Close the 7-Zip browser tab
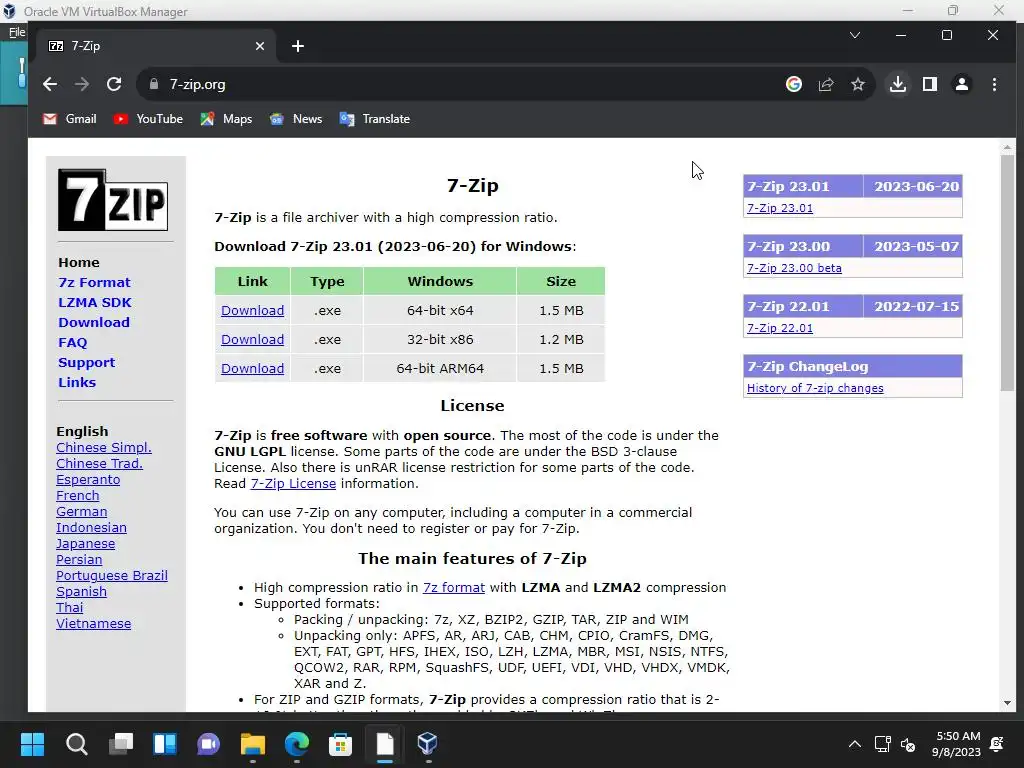Viewport: 1024px width, 768px height. tap(260, 46)
